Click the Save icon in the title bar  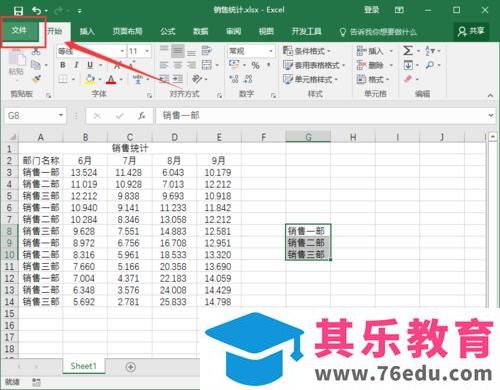coord(18,11)
